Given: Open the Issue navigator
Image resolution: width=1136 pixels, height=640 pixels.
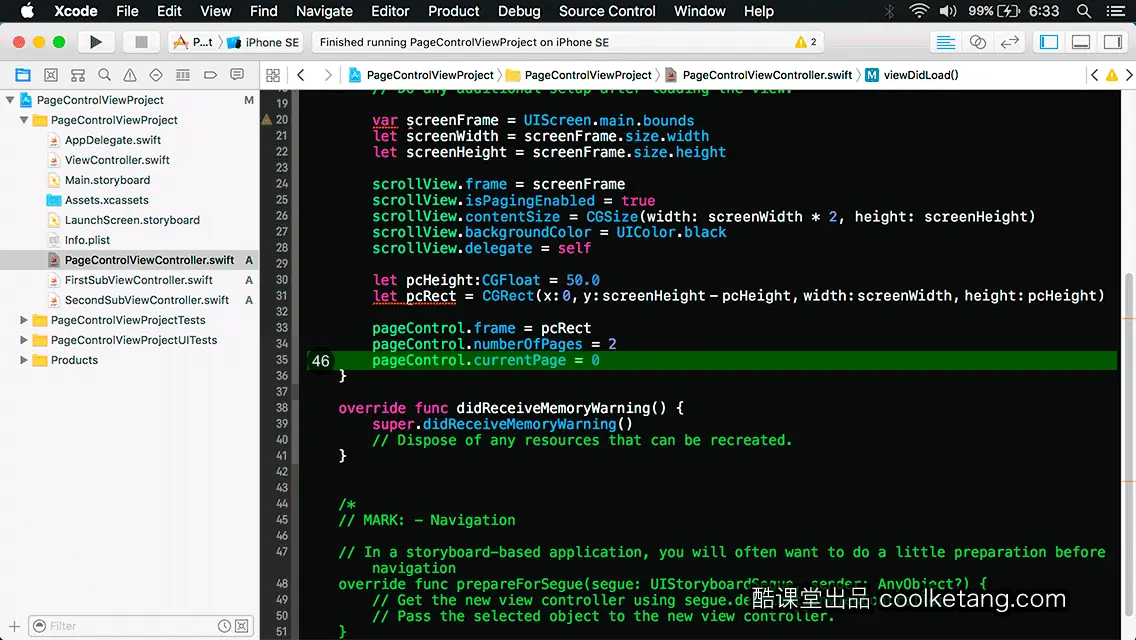Looking at the screenshot, I should click(130, 75).
